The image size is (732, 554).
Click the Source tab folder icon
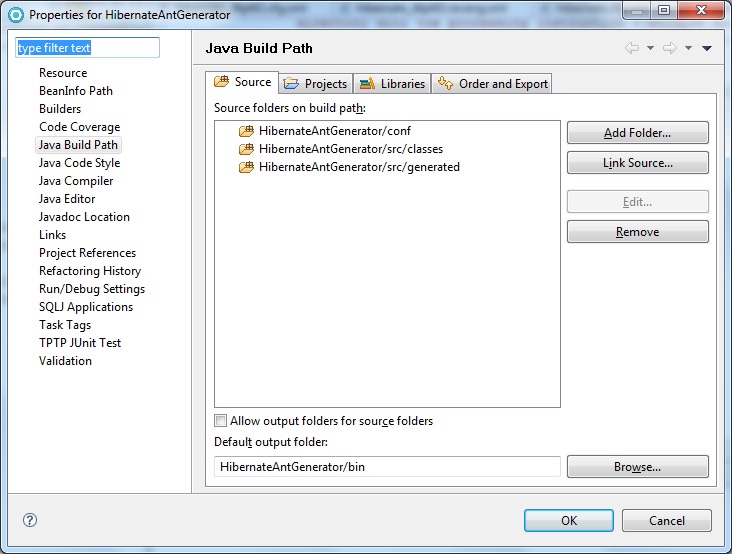pyautogui.click(x=221, y=82)
